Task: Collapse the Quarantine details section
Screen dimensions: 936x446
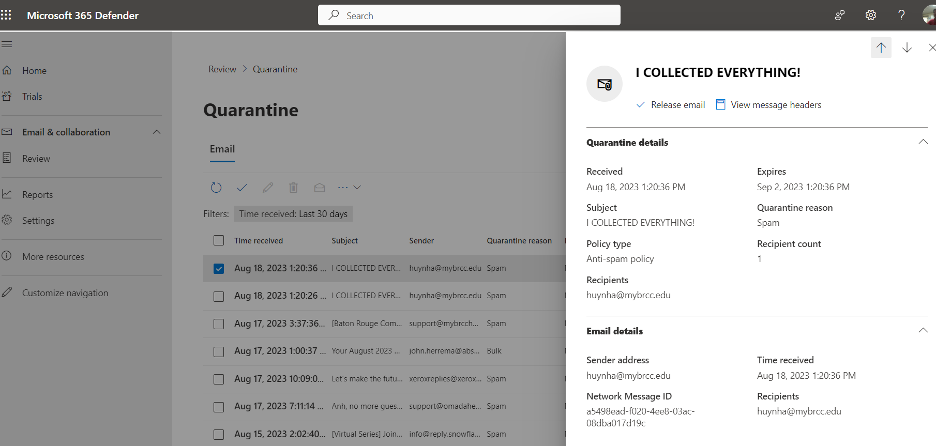Action: 922,142
